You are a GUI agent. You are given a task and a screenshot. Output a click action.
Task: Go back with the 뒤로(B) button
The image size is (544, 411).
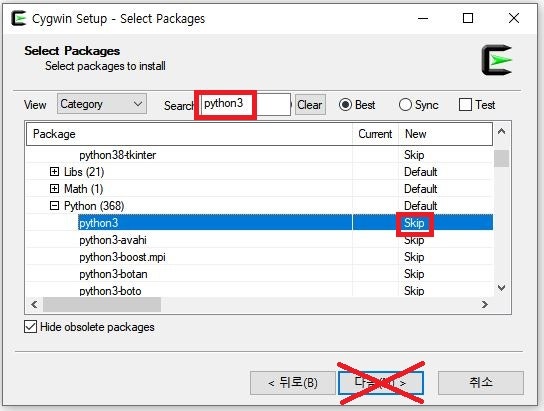point(292,383)
